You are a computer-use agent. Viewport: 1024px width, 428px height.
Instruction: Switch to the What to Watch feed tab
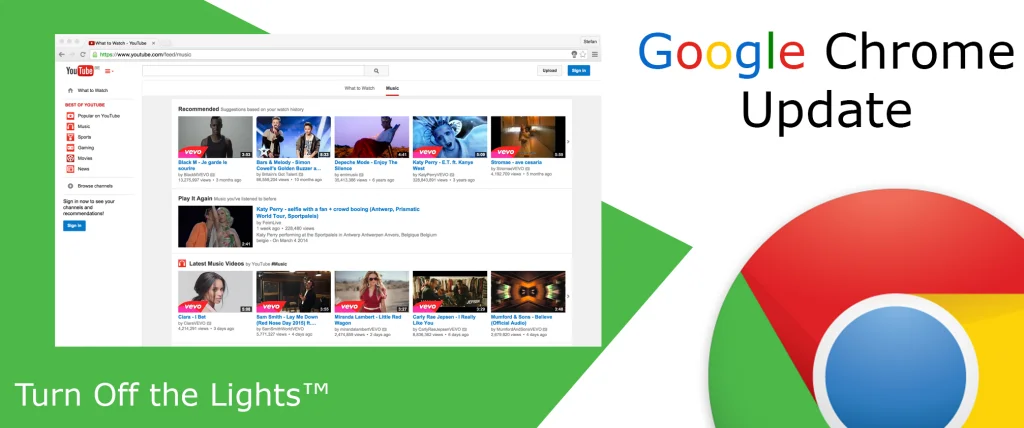pos(360,88)
